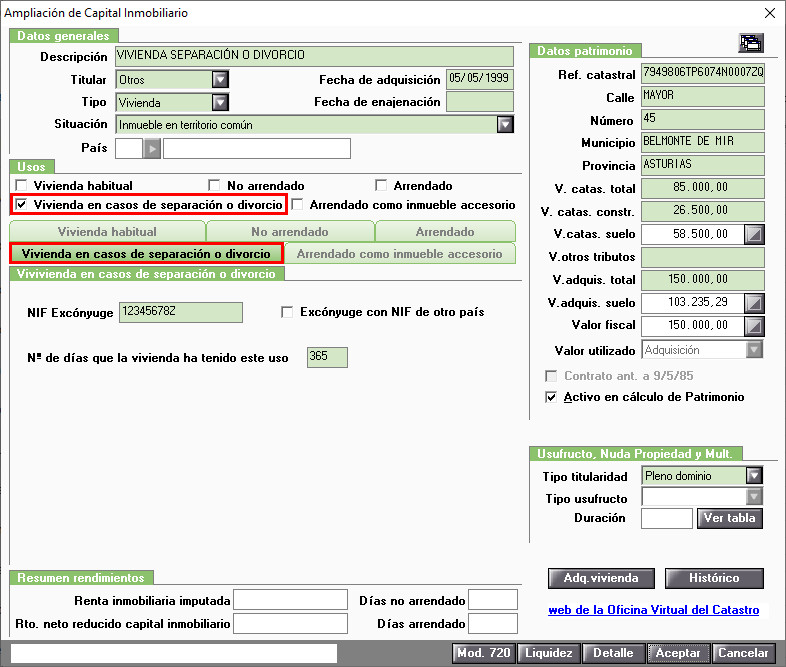Click the Ver tabla button
The image size is (786, 667).
pos(730,518)
